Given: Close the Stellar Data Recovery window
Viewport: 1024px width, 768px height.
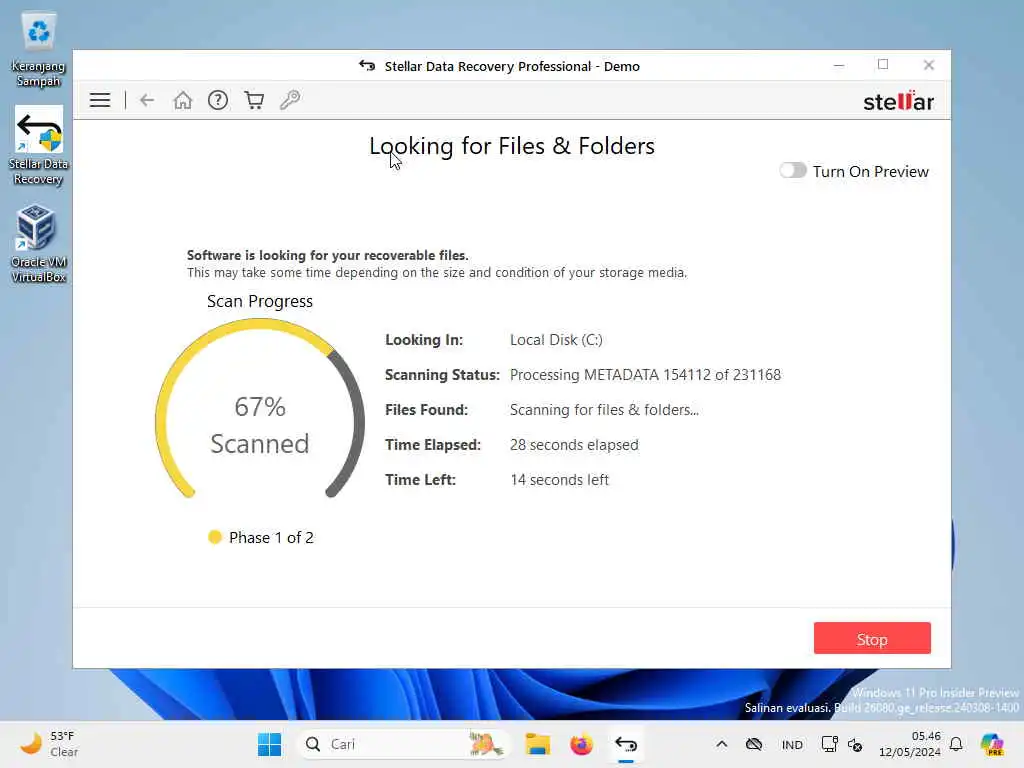Looking at the screenshot, I should (x=929, y=65).
